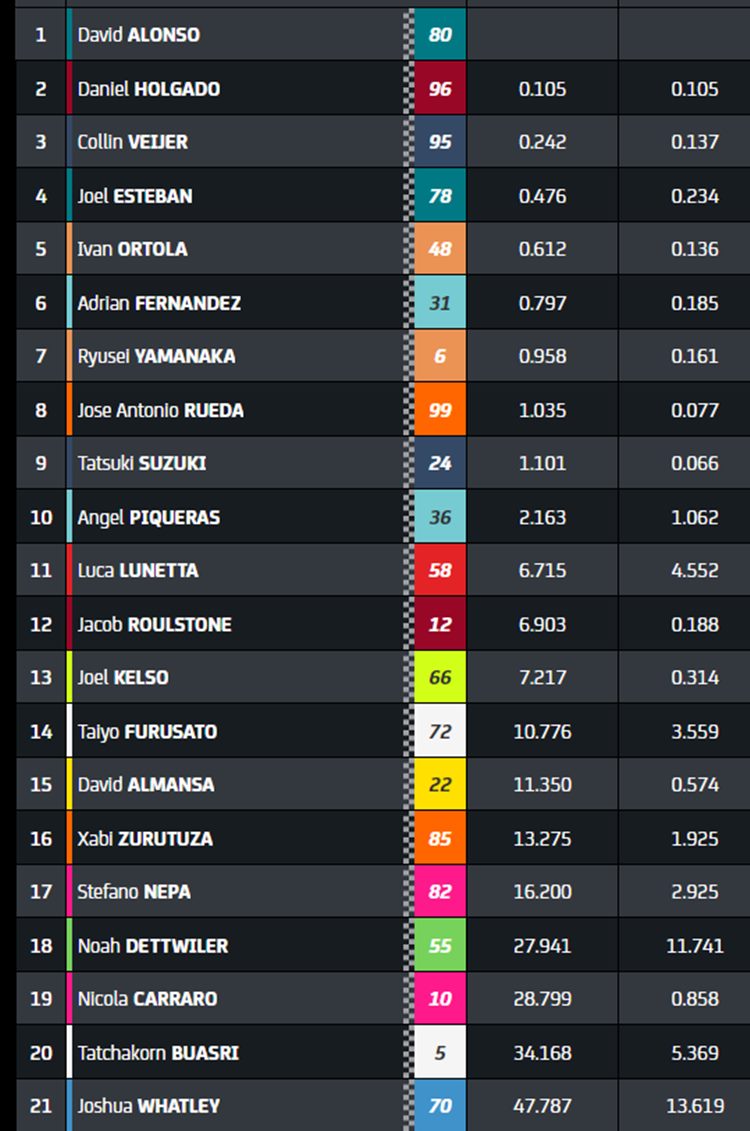The width and height of the screenshot is (750, 1131).
Task: Select Tatsuki SUZUKI in results
Action: (x=141, y=463)
